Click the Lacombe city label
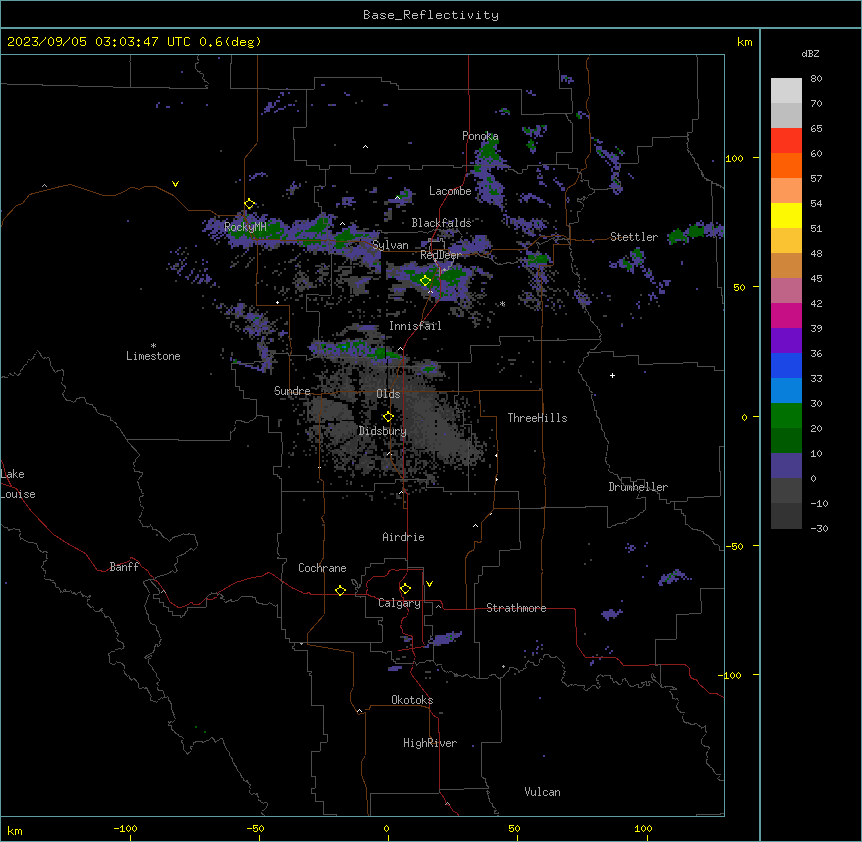This screenshot has height=842, width=862. click(x=450, y=191)
